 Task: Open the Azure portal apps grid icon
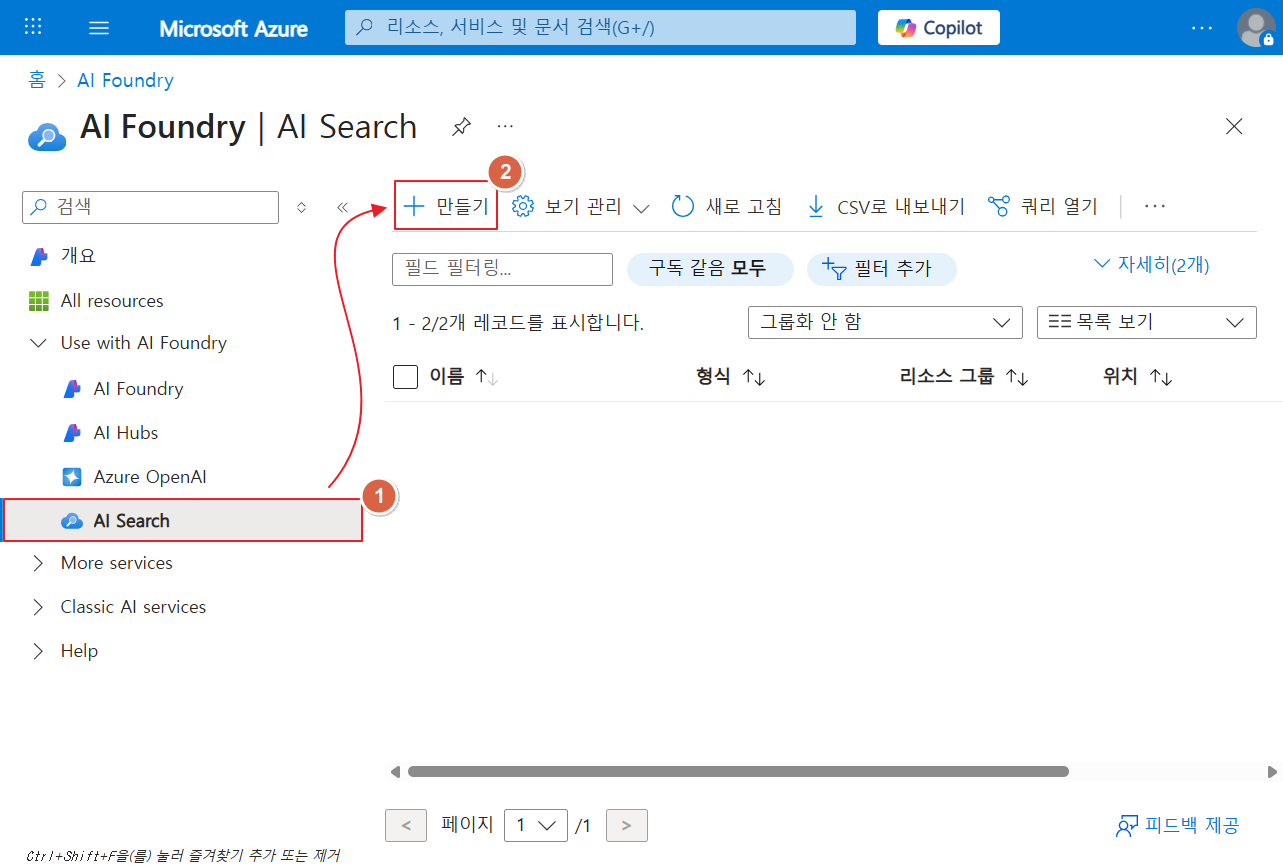coord(33,27)
